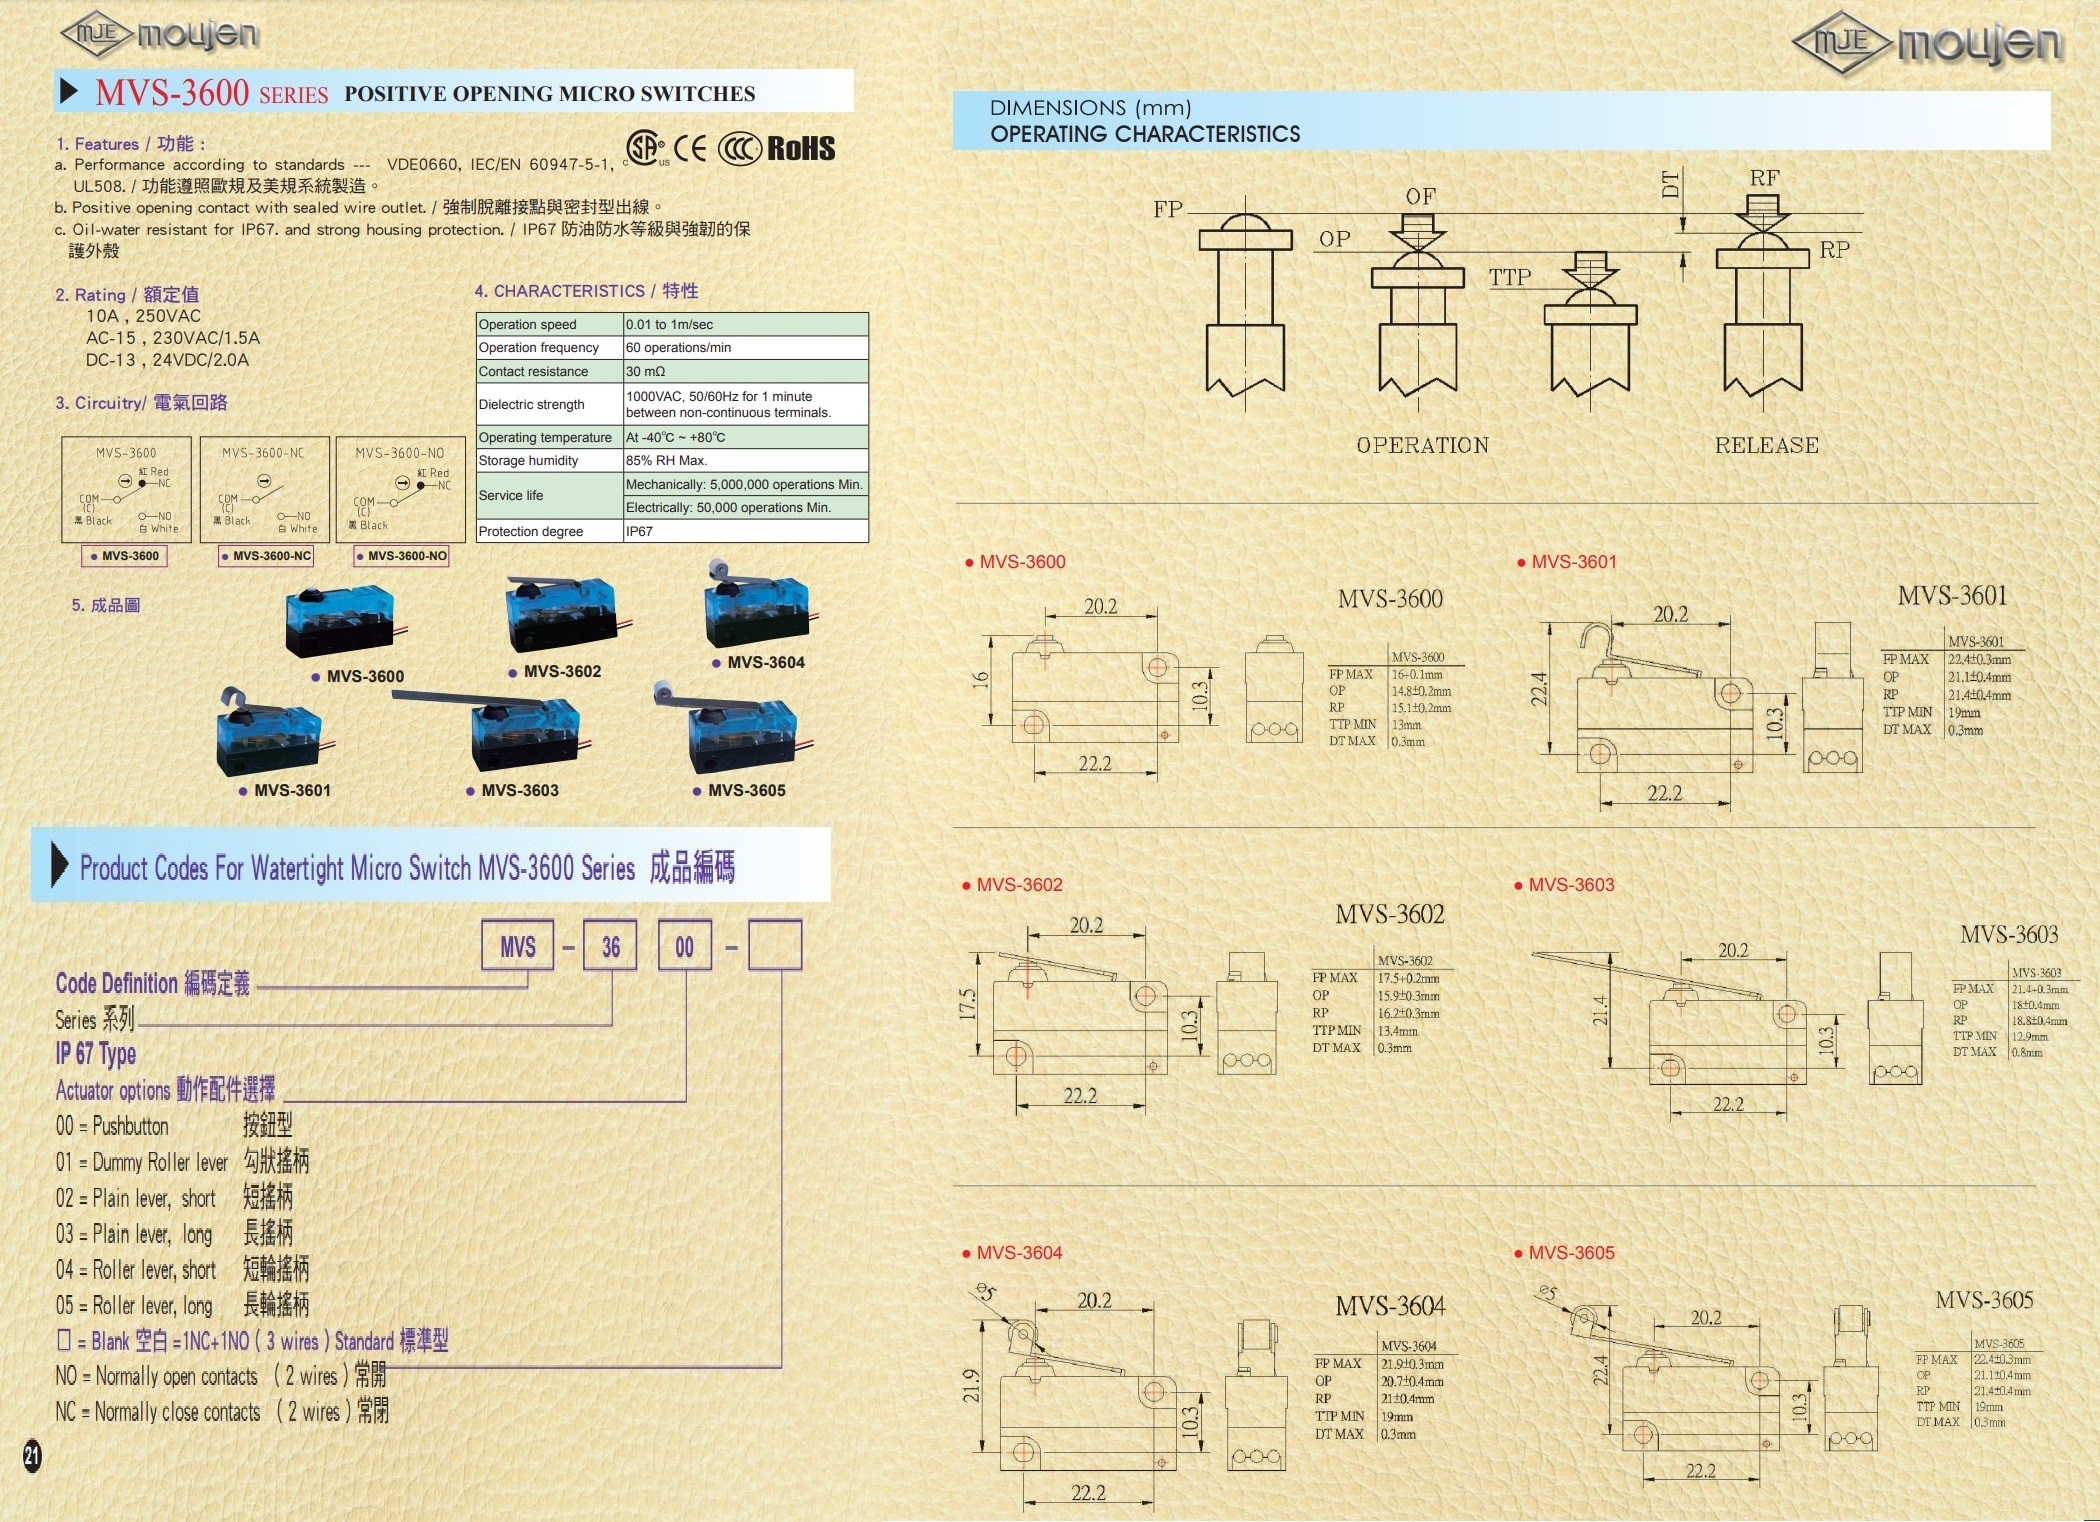Click the '00 = Pushbutton' actuator option
The image size is (2100, 1522).
tap(174, 1125)
